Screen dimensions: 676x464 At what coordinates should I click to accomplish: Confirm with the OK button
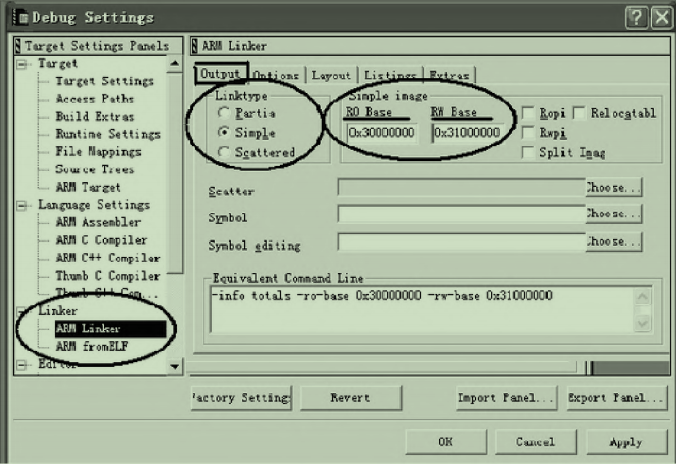446,442
